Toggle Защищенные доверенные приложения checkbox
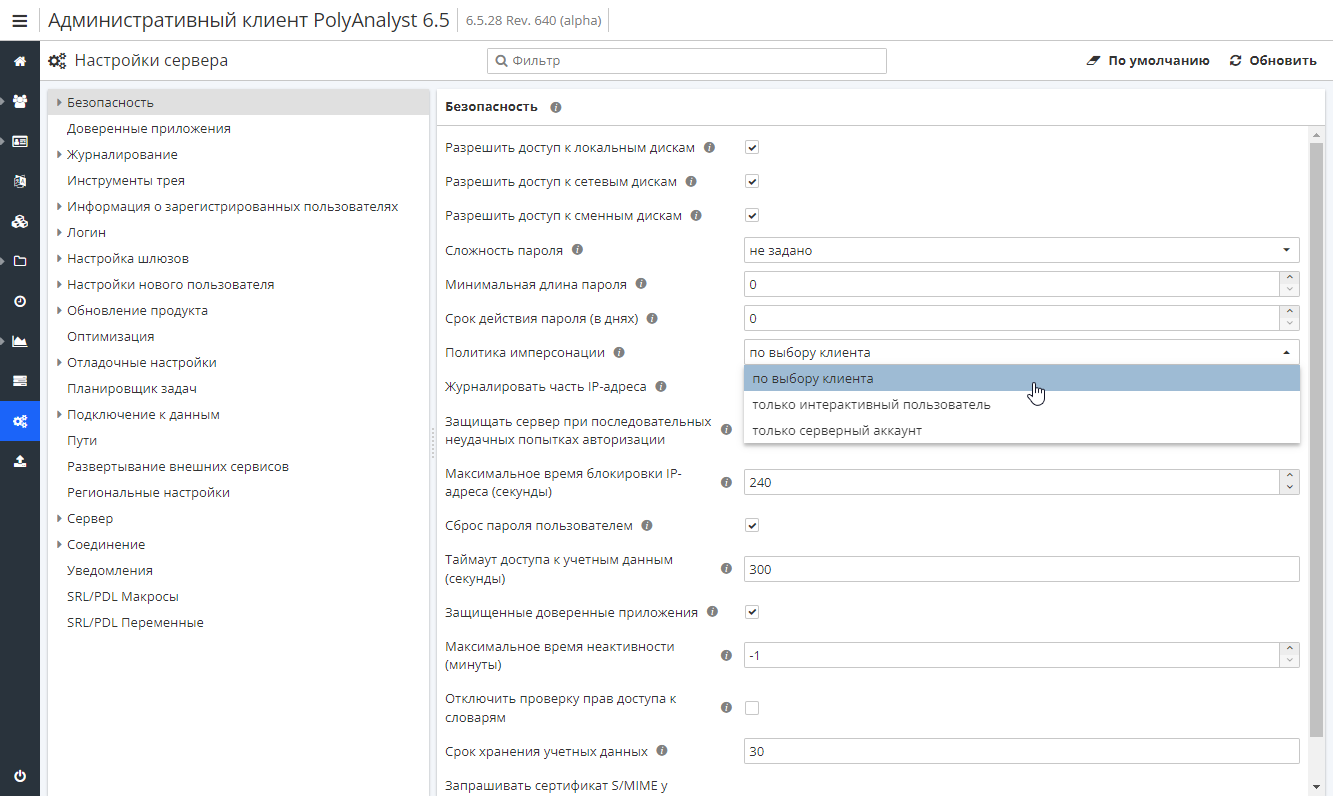Screen dimensions: 1333x796 pyautogui.click(x=752, y=611)
